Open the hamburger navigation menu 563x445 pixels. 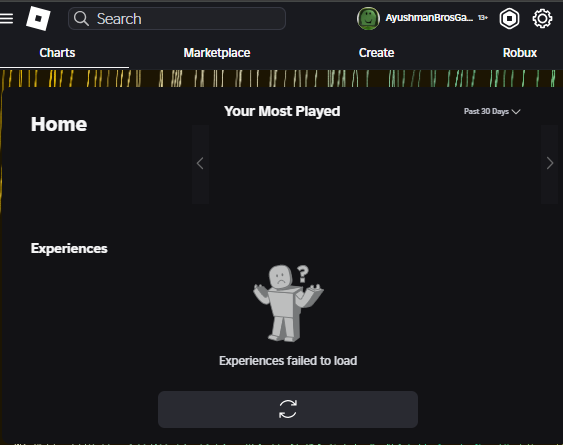point(6,19)
